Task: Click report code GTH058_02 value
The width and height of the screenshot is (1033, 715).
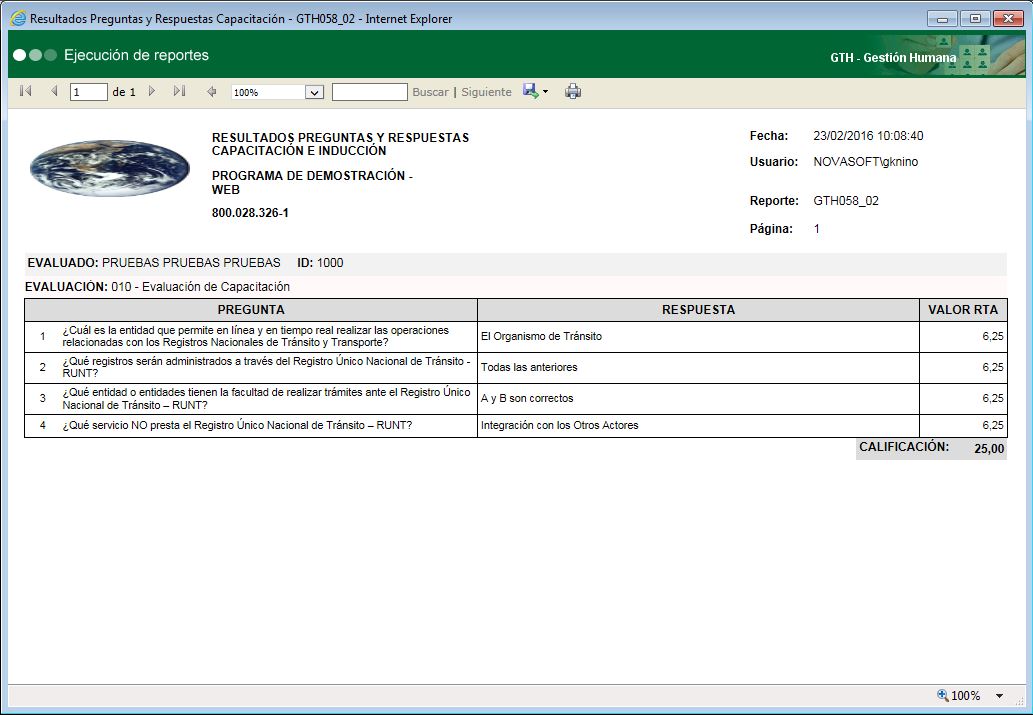Action: pyautogui.click(x=846, y=201)
